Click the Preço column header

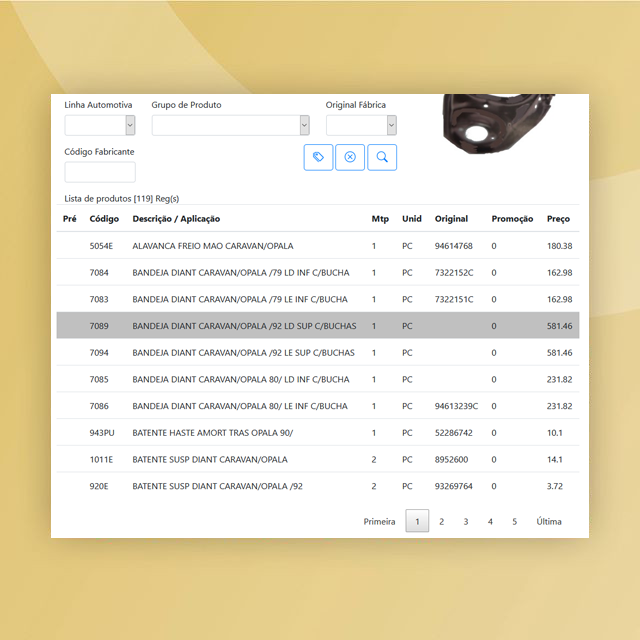(558, 219)
